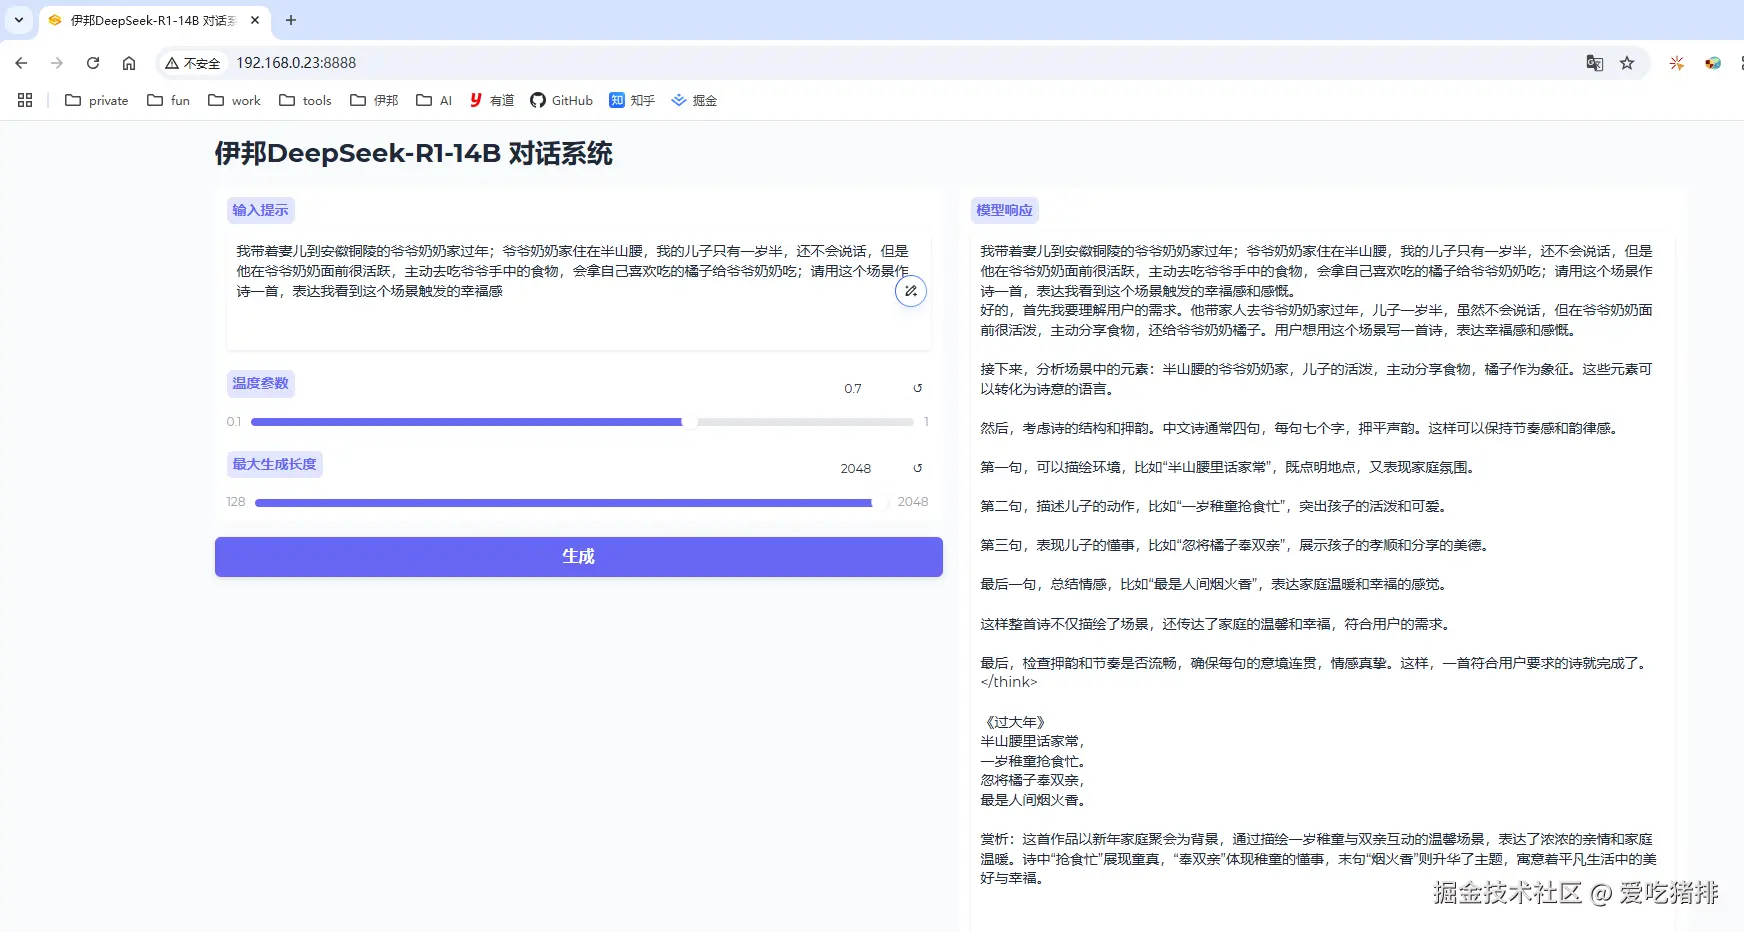
Task: Expand the private bookmark folder
Action: (97, 100)
